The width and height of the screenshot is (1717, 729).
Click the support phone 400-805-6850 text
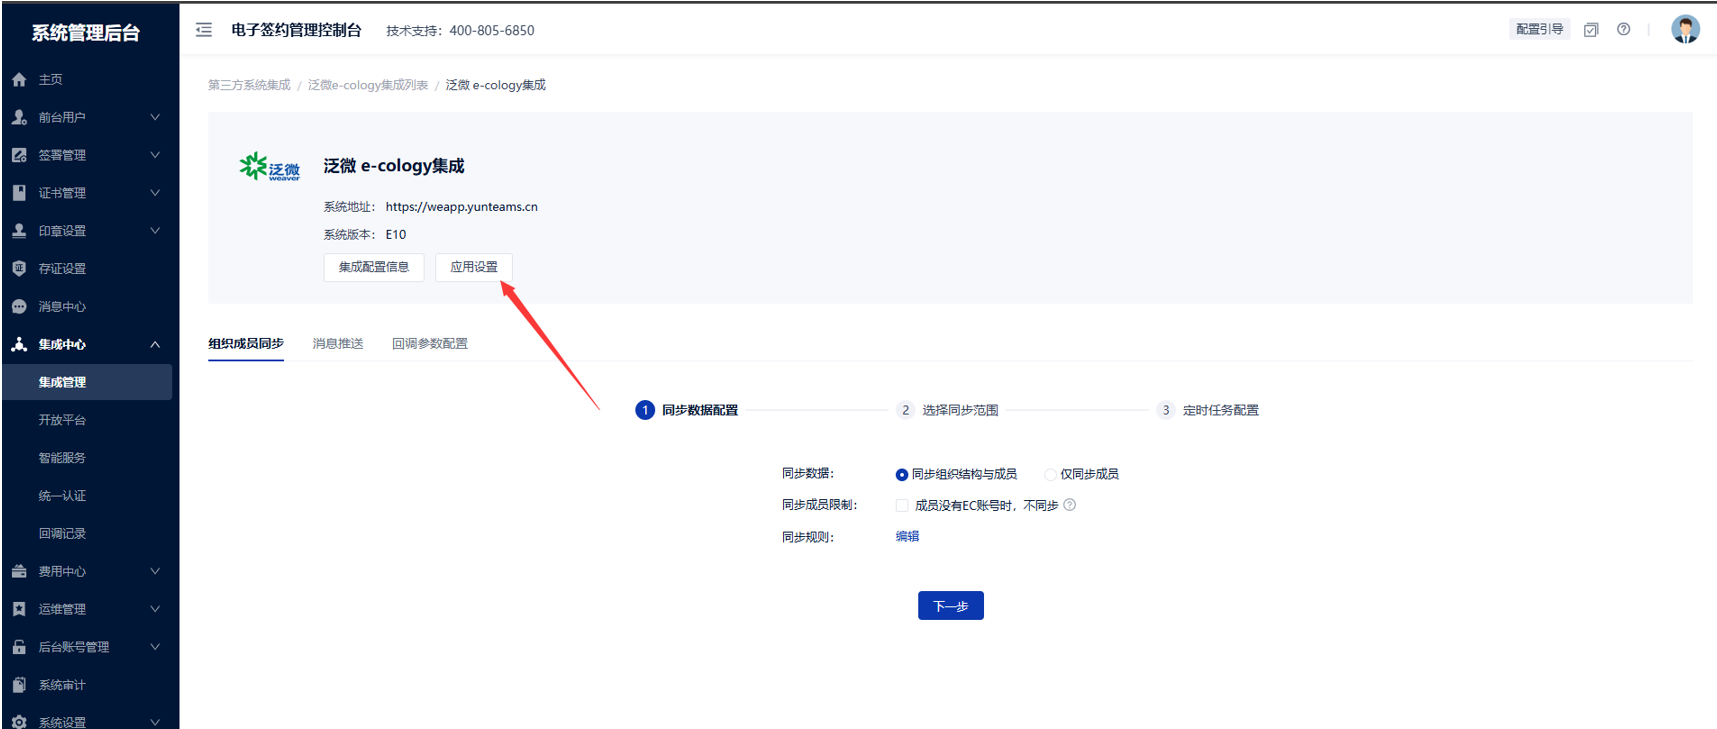492,31
